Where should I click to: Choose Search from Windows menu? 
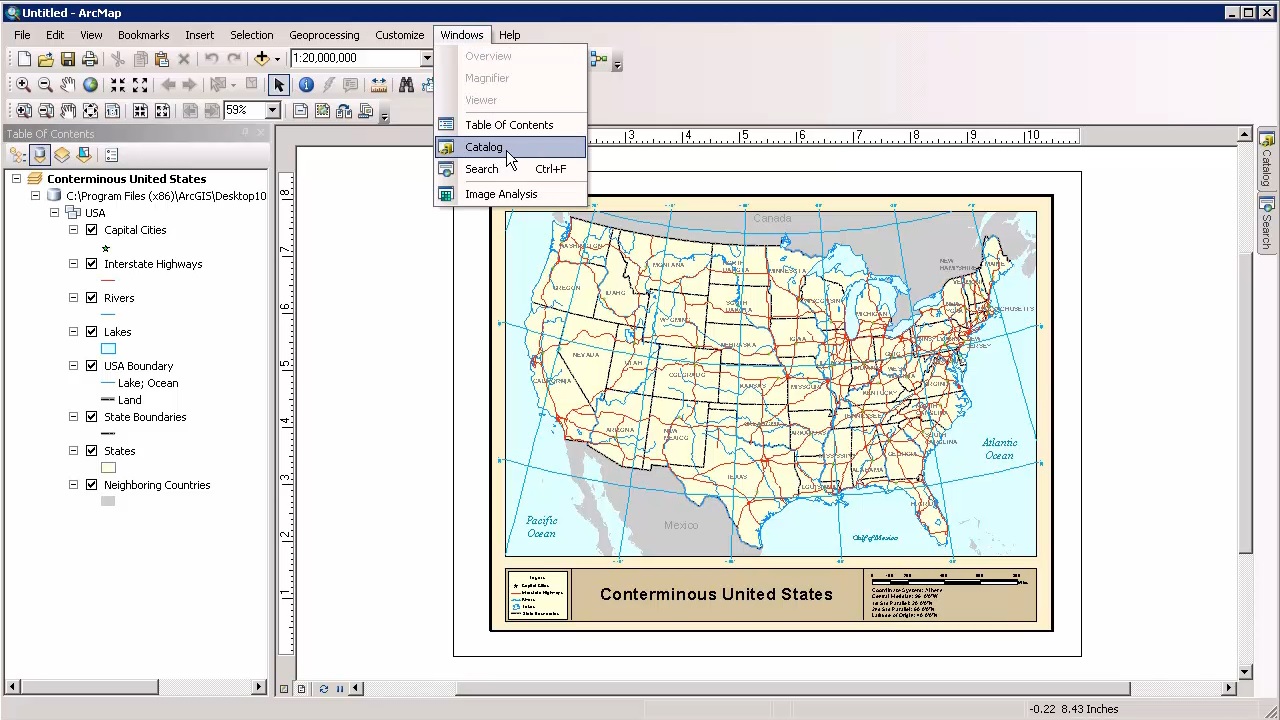(510, 169)
